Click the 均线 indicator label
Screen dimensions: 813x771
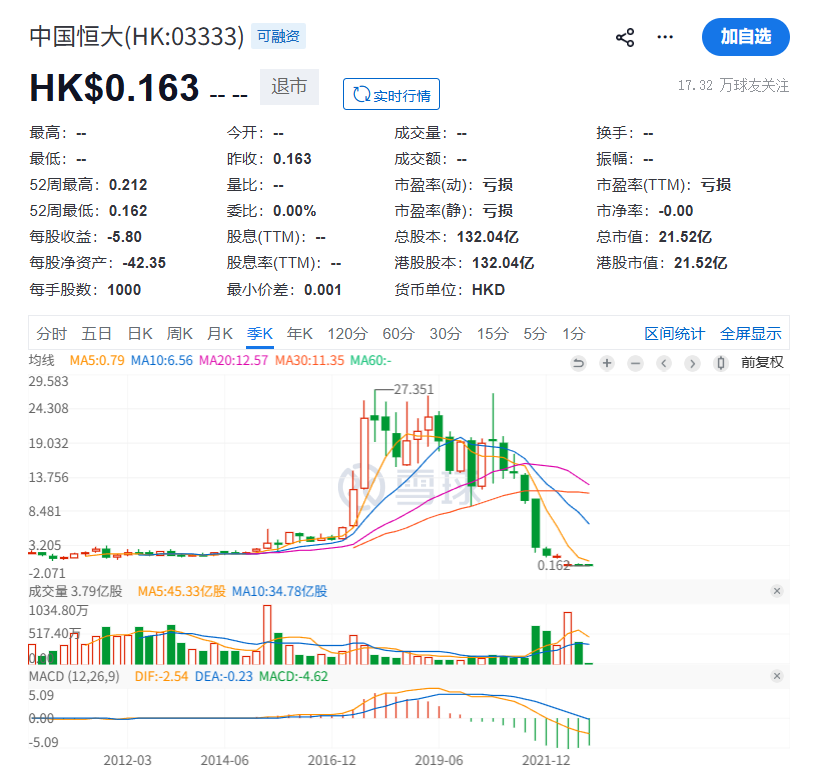[41, 360]
